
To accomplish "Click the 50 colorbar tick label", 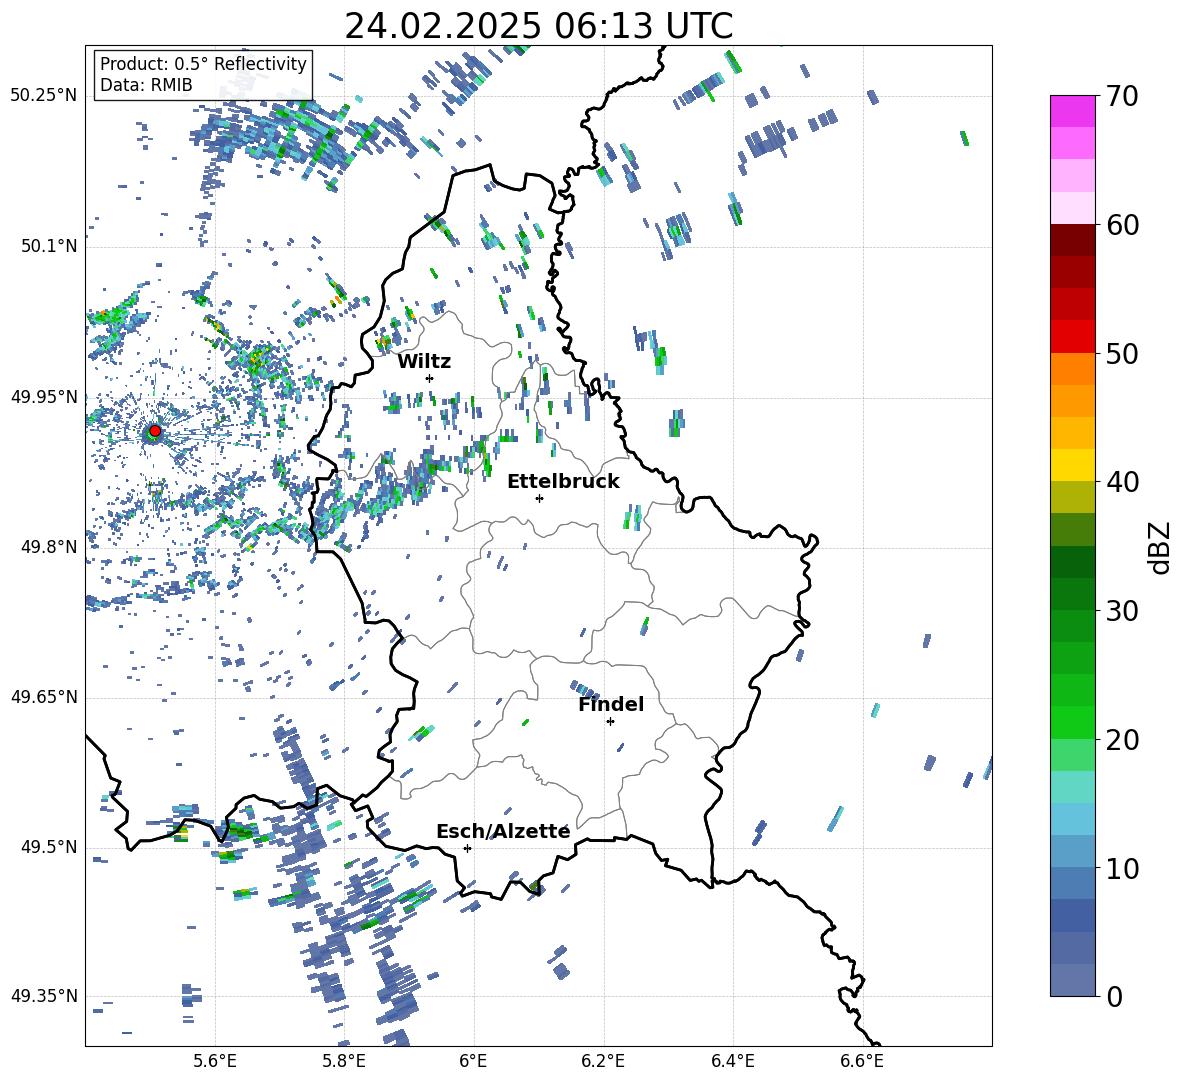I will (x=1122, y=353).
